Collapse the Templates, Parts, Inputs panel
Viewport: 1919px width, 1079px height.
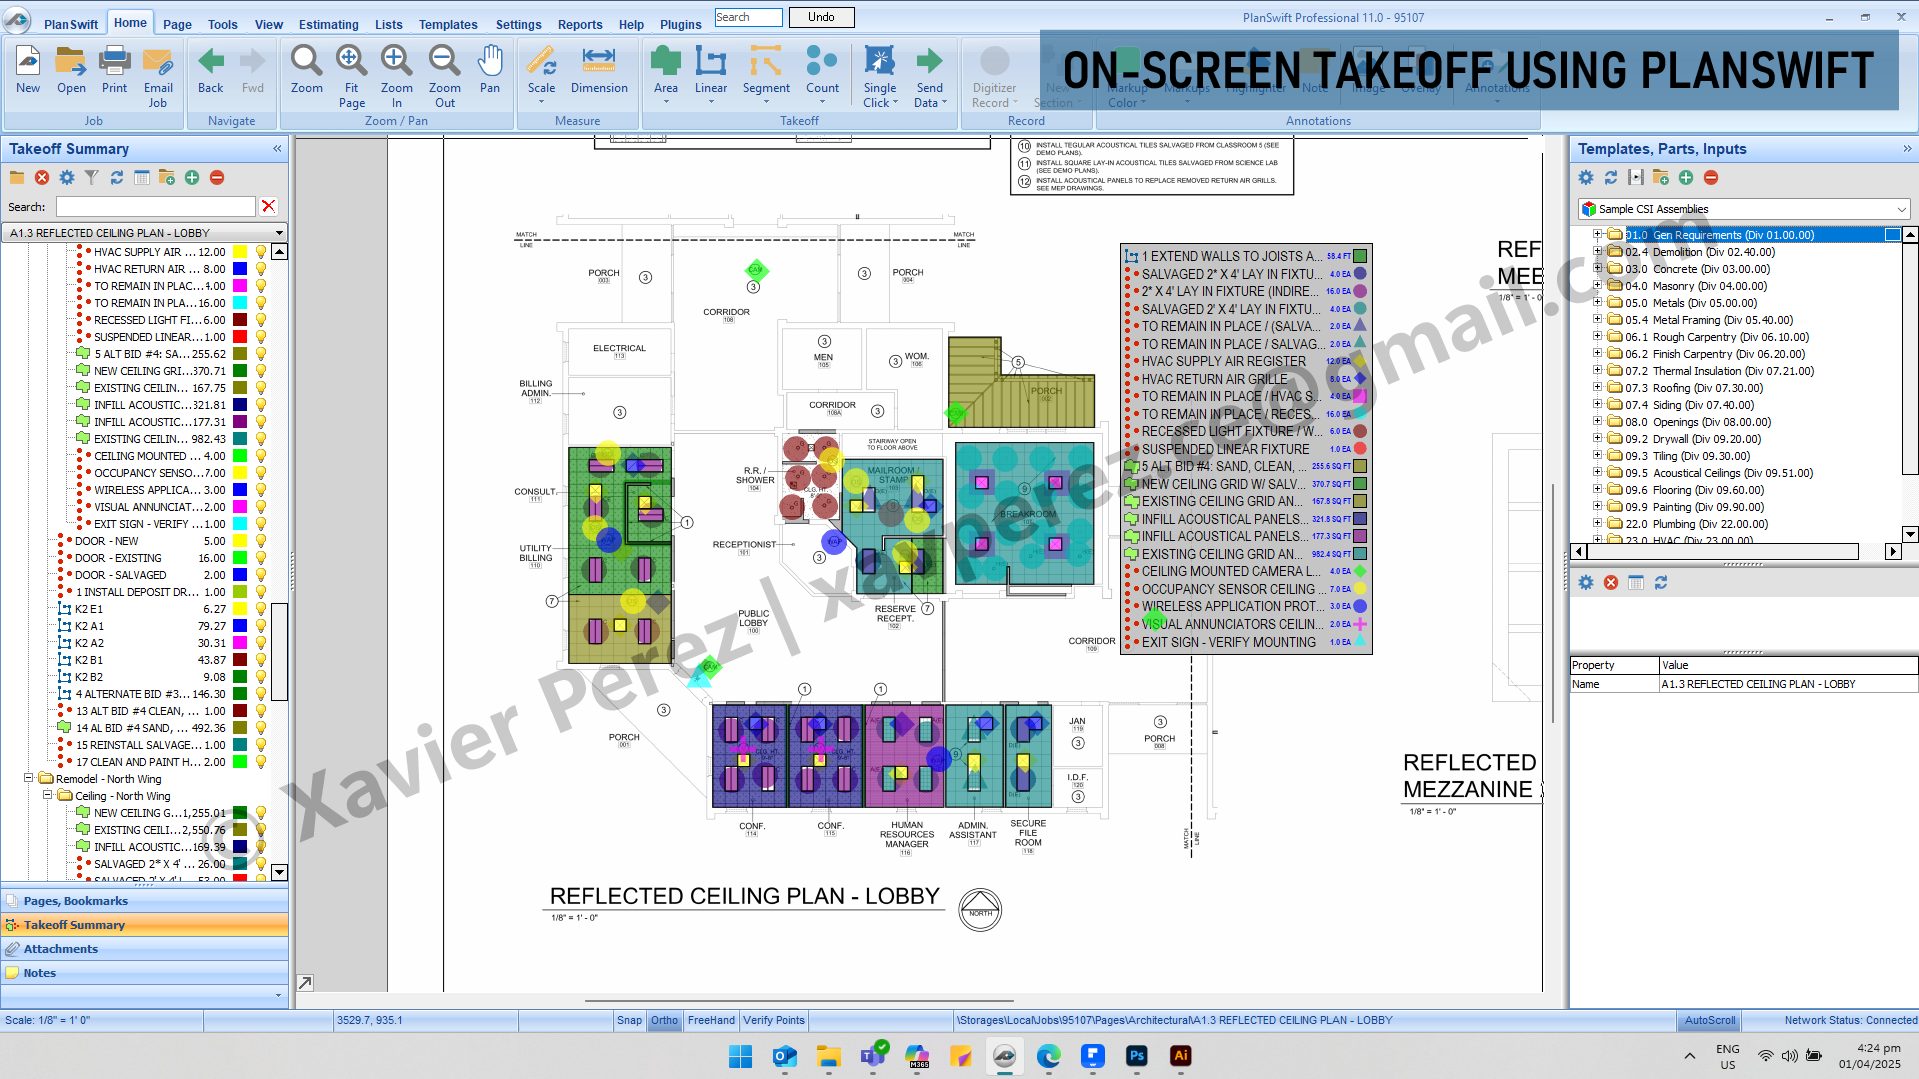[1907, 149]
